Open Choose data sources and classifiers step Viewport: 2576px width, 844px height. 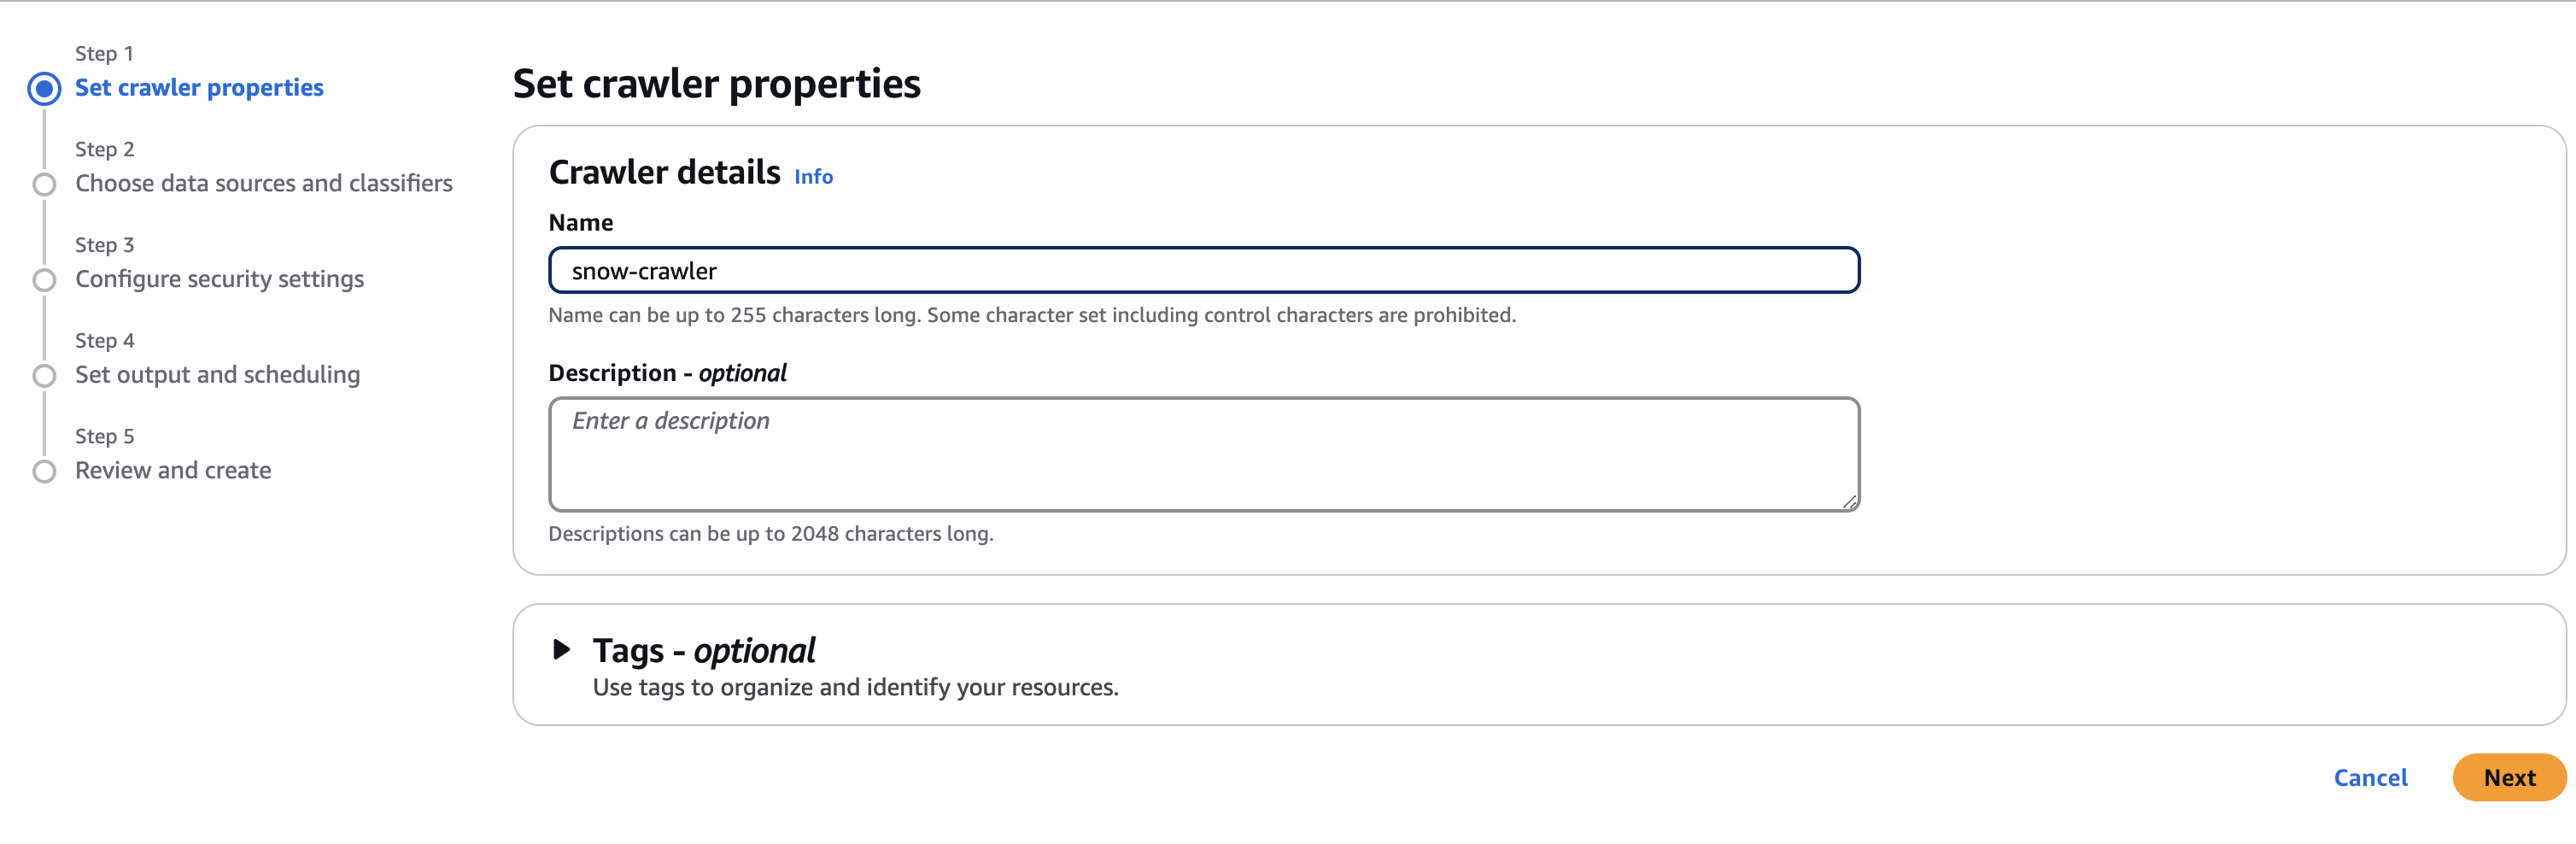point(263,183)
